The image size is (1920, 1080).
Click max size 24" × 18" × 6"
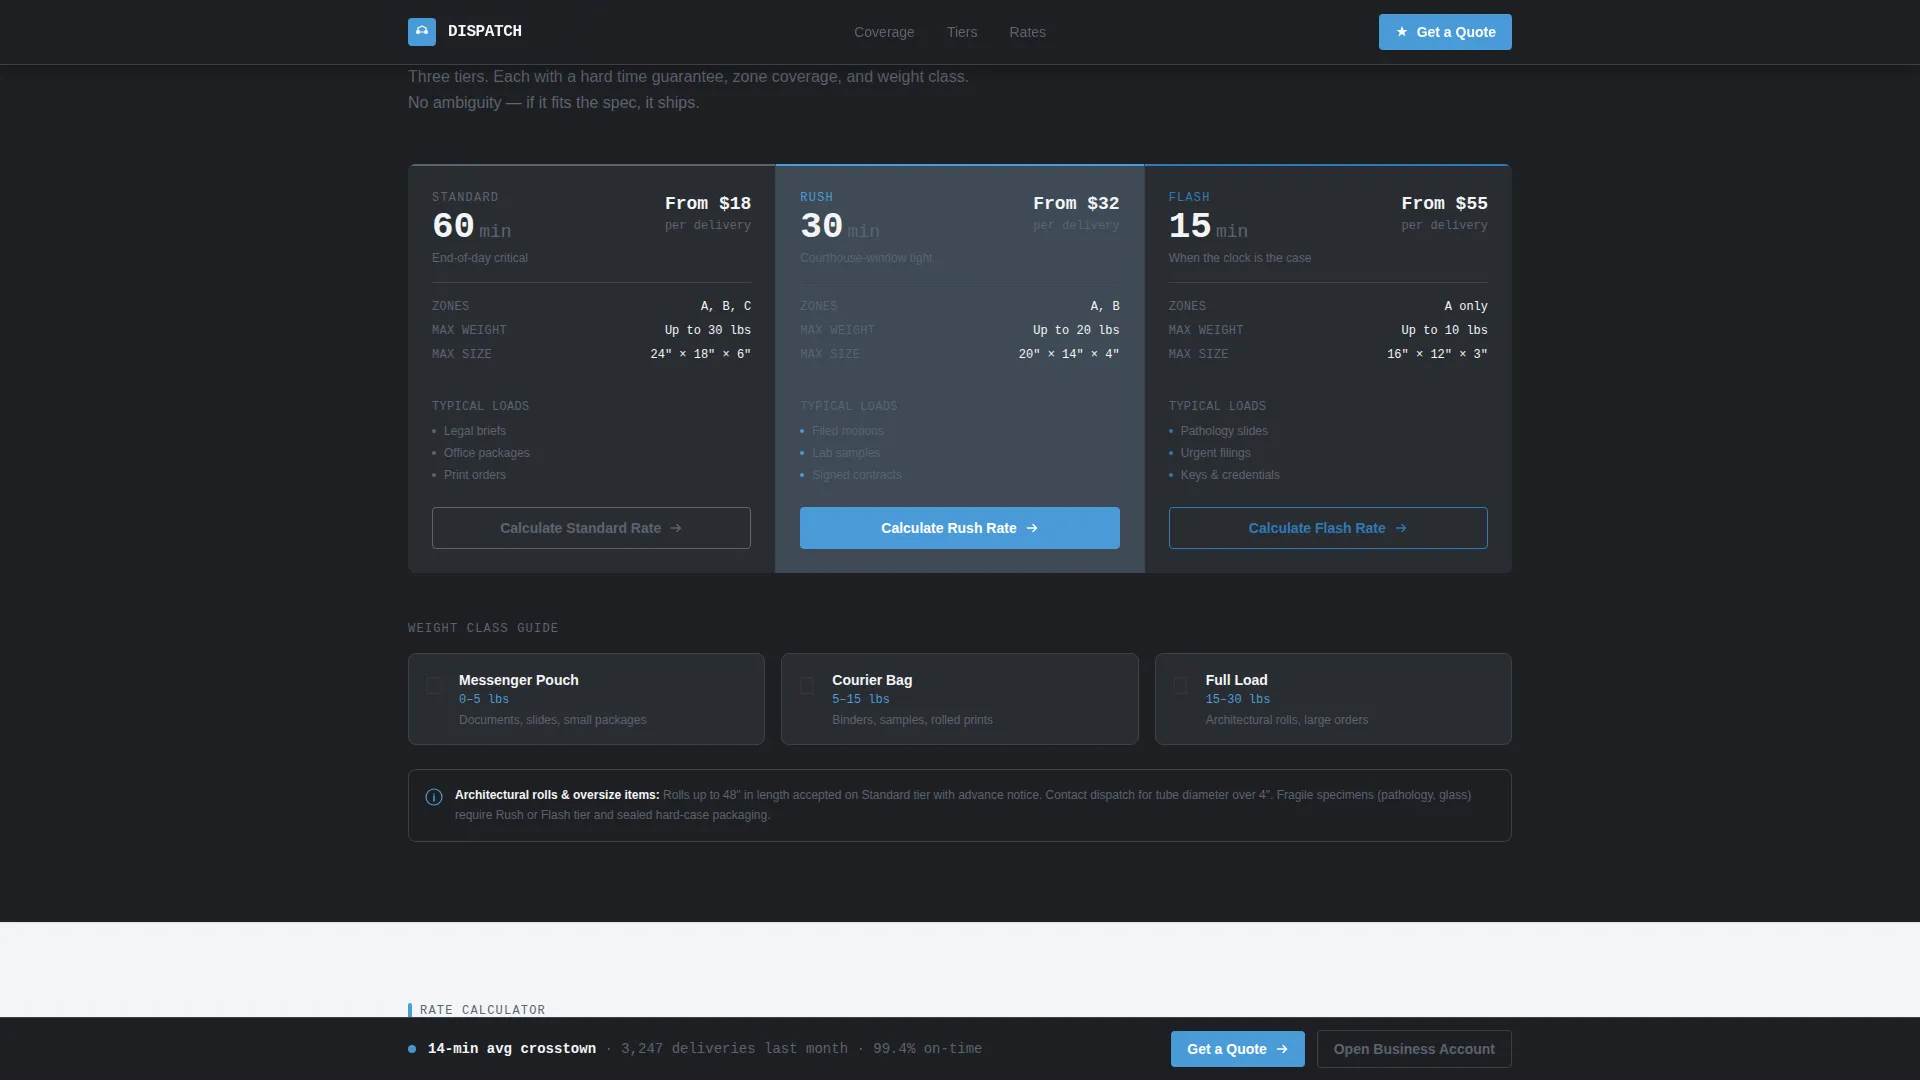click(x=700, y=354)
